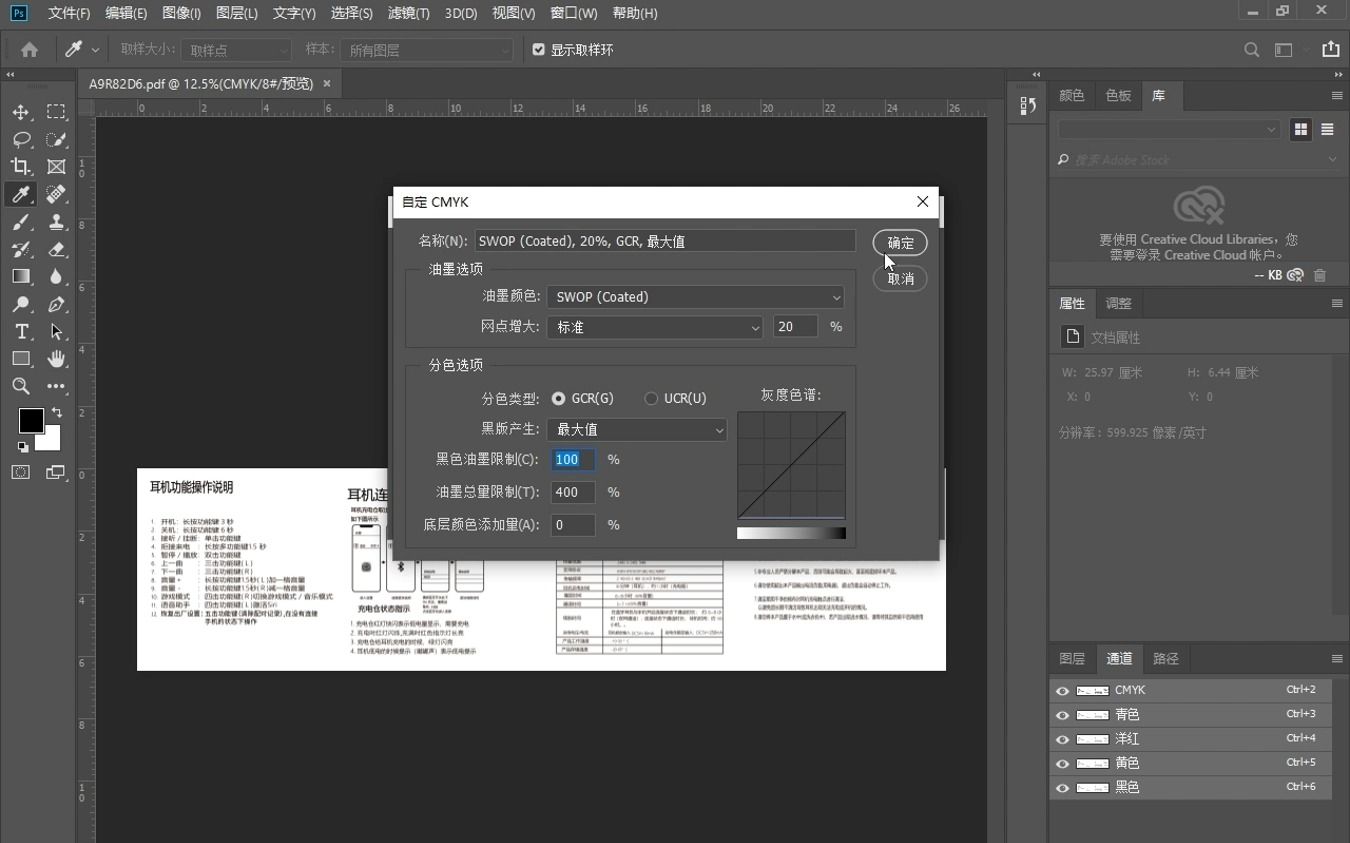Open the library selection dropdown
The image size is (1350, 843).
1169,129
